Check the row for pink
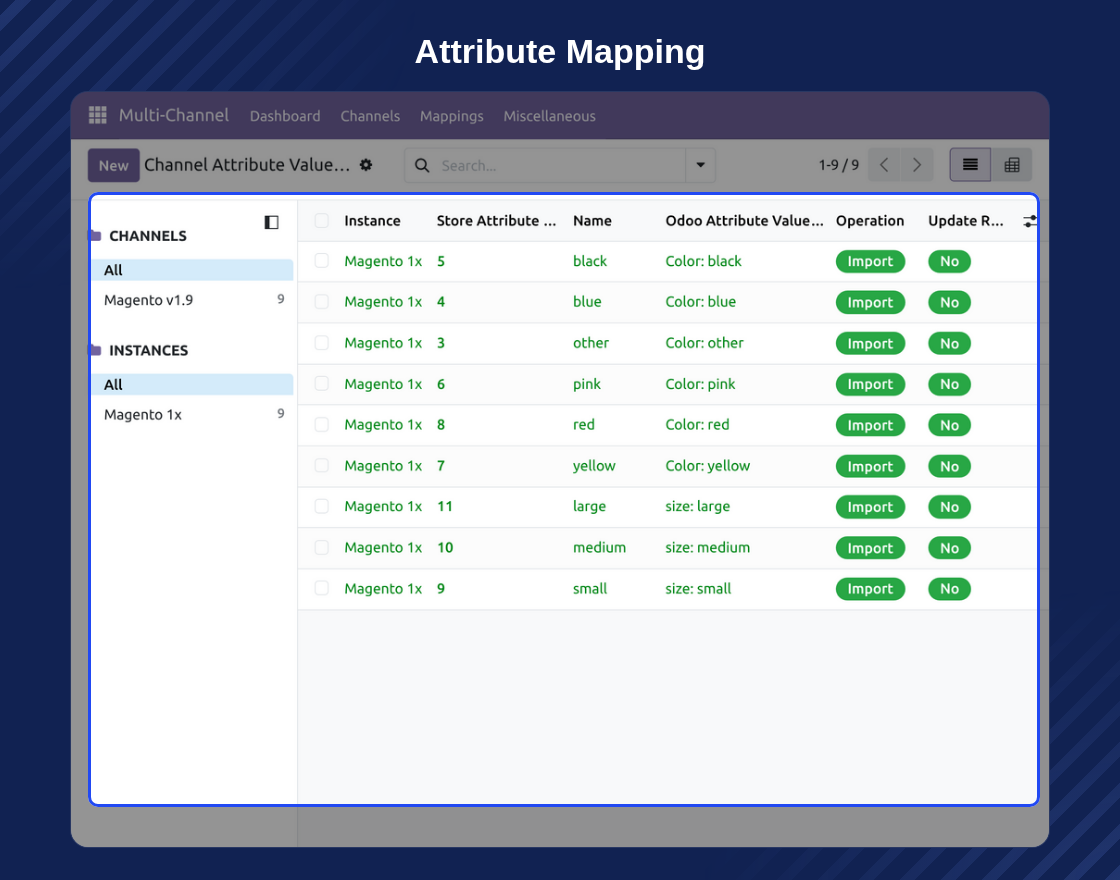 click(321, 384)
